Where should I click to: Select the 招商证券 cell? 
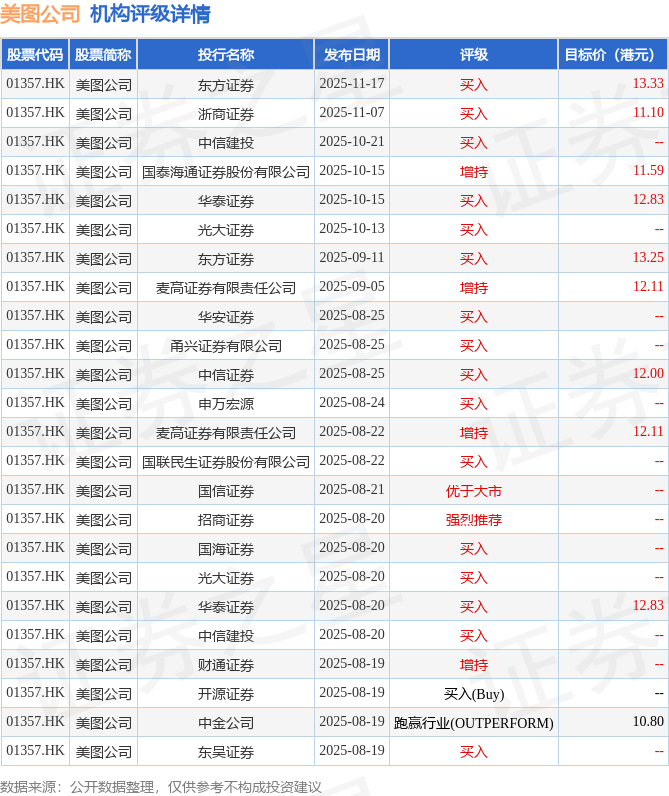226,520
